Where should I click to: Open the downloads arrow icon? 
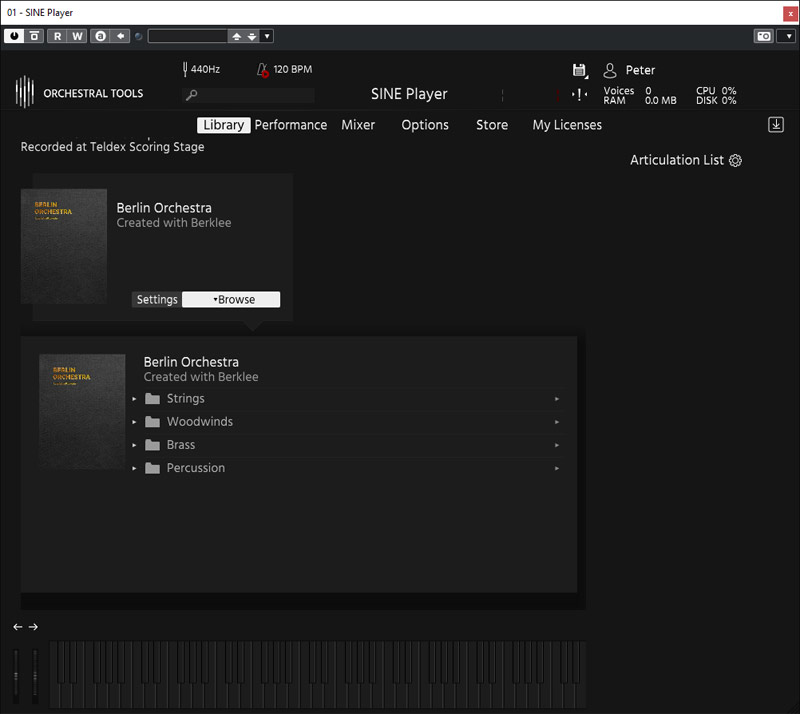click(x=775, y=125)
